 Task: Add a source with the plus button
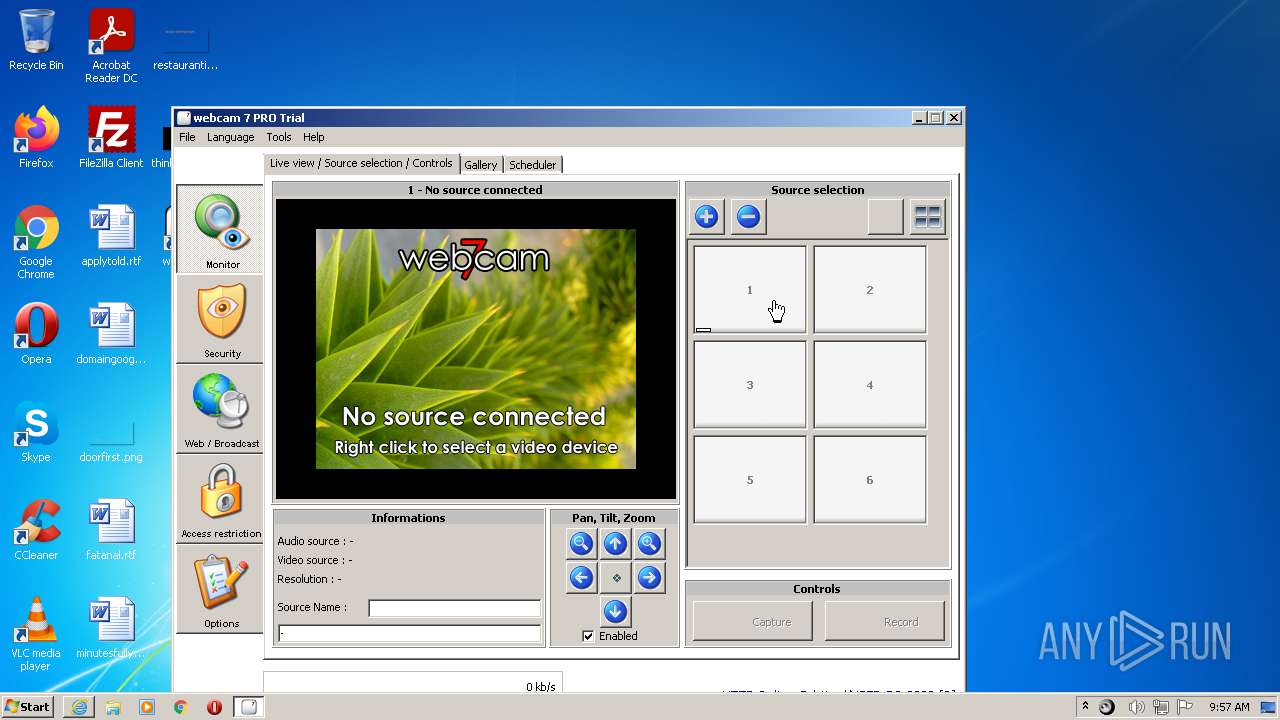(x=706, y=217)
